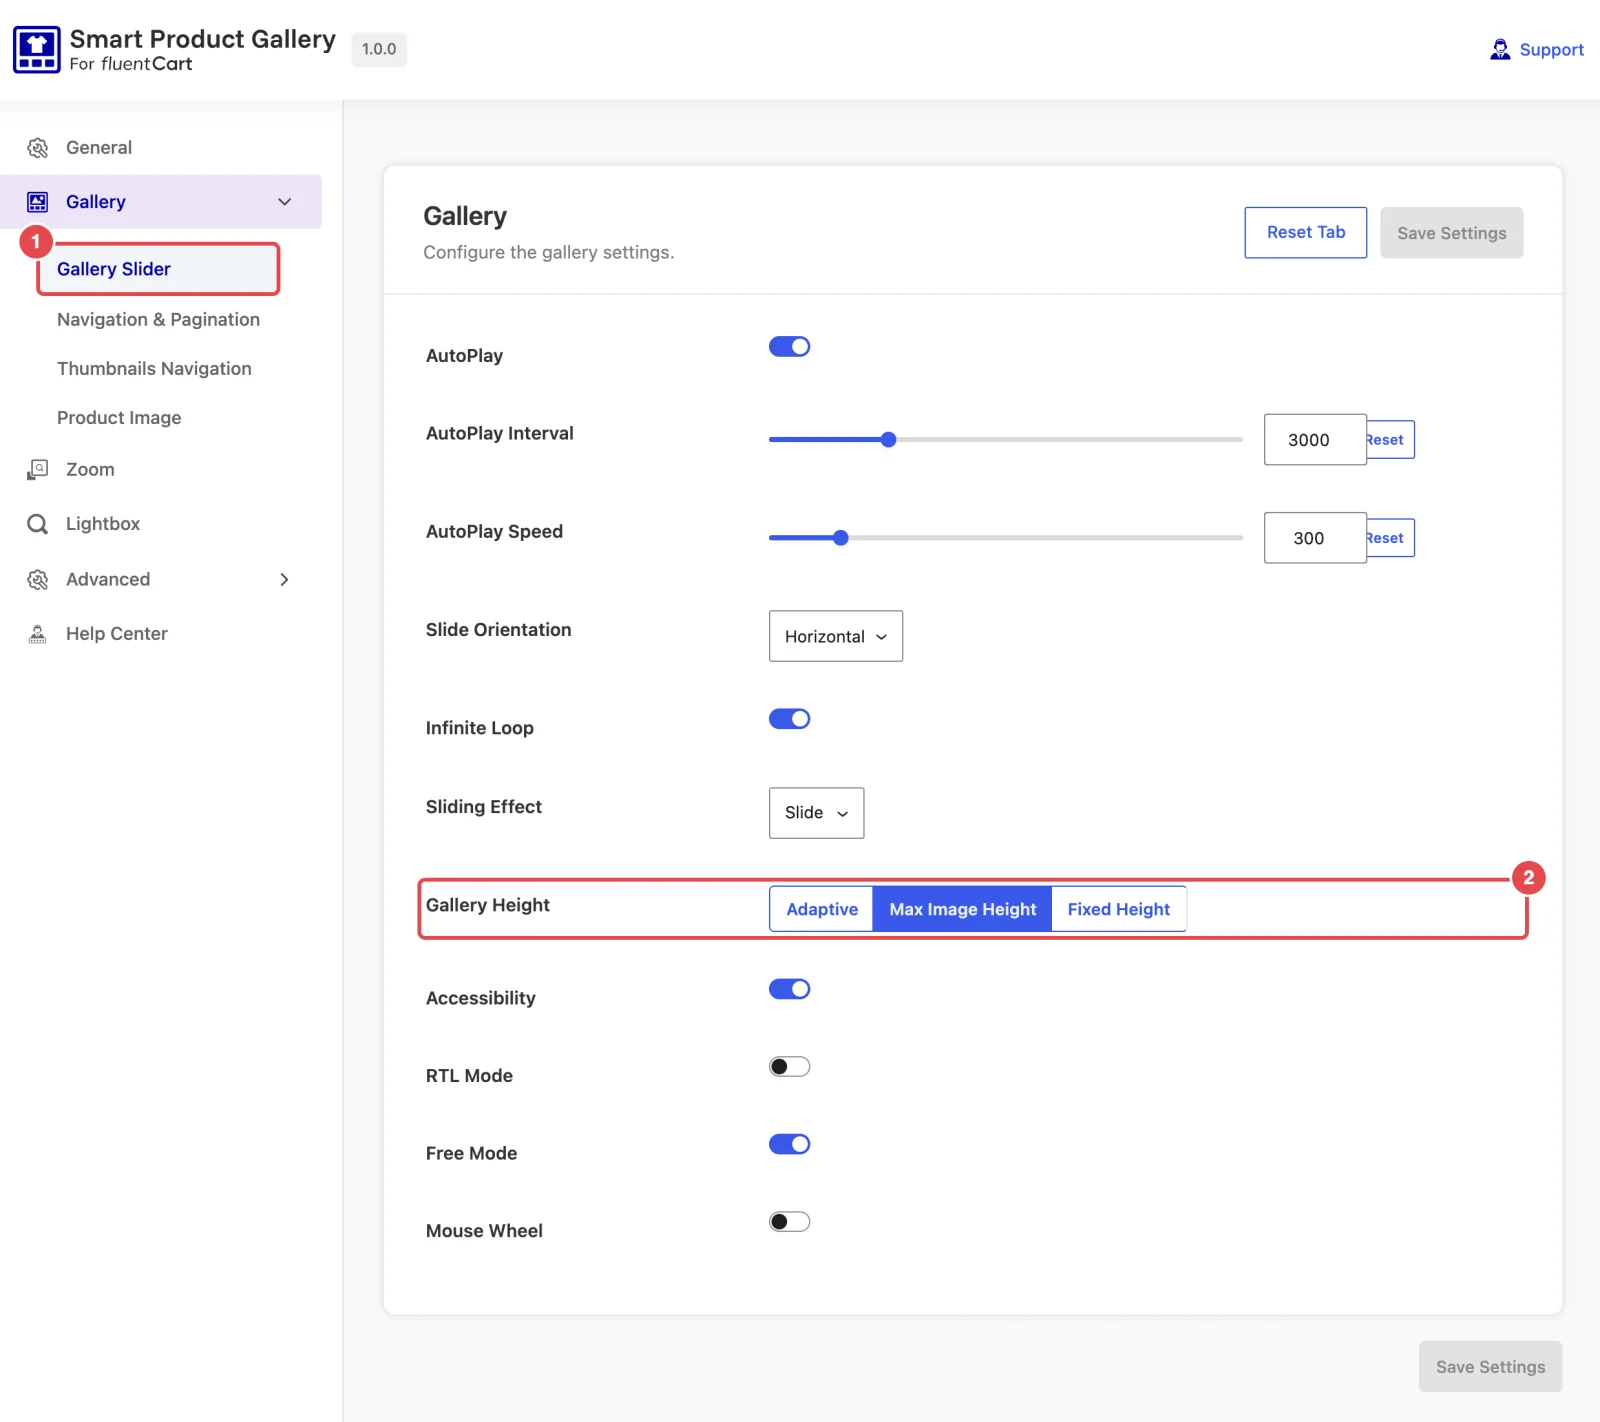Viewport: 1600px width, 1422px height.
Task: Click the AutoPlay Interval slider handle
Action: coord(888,440)
